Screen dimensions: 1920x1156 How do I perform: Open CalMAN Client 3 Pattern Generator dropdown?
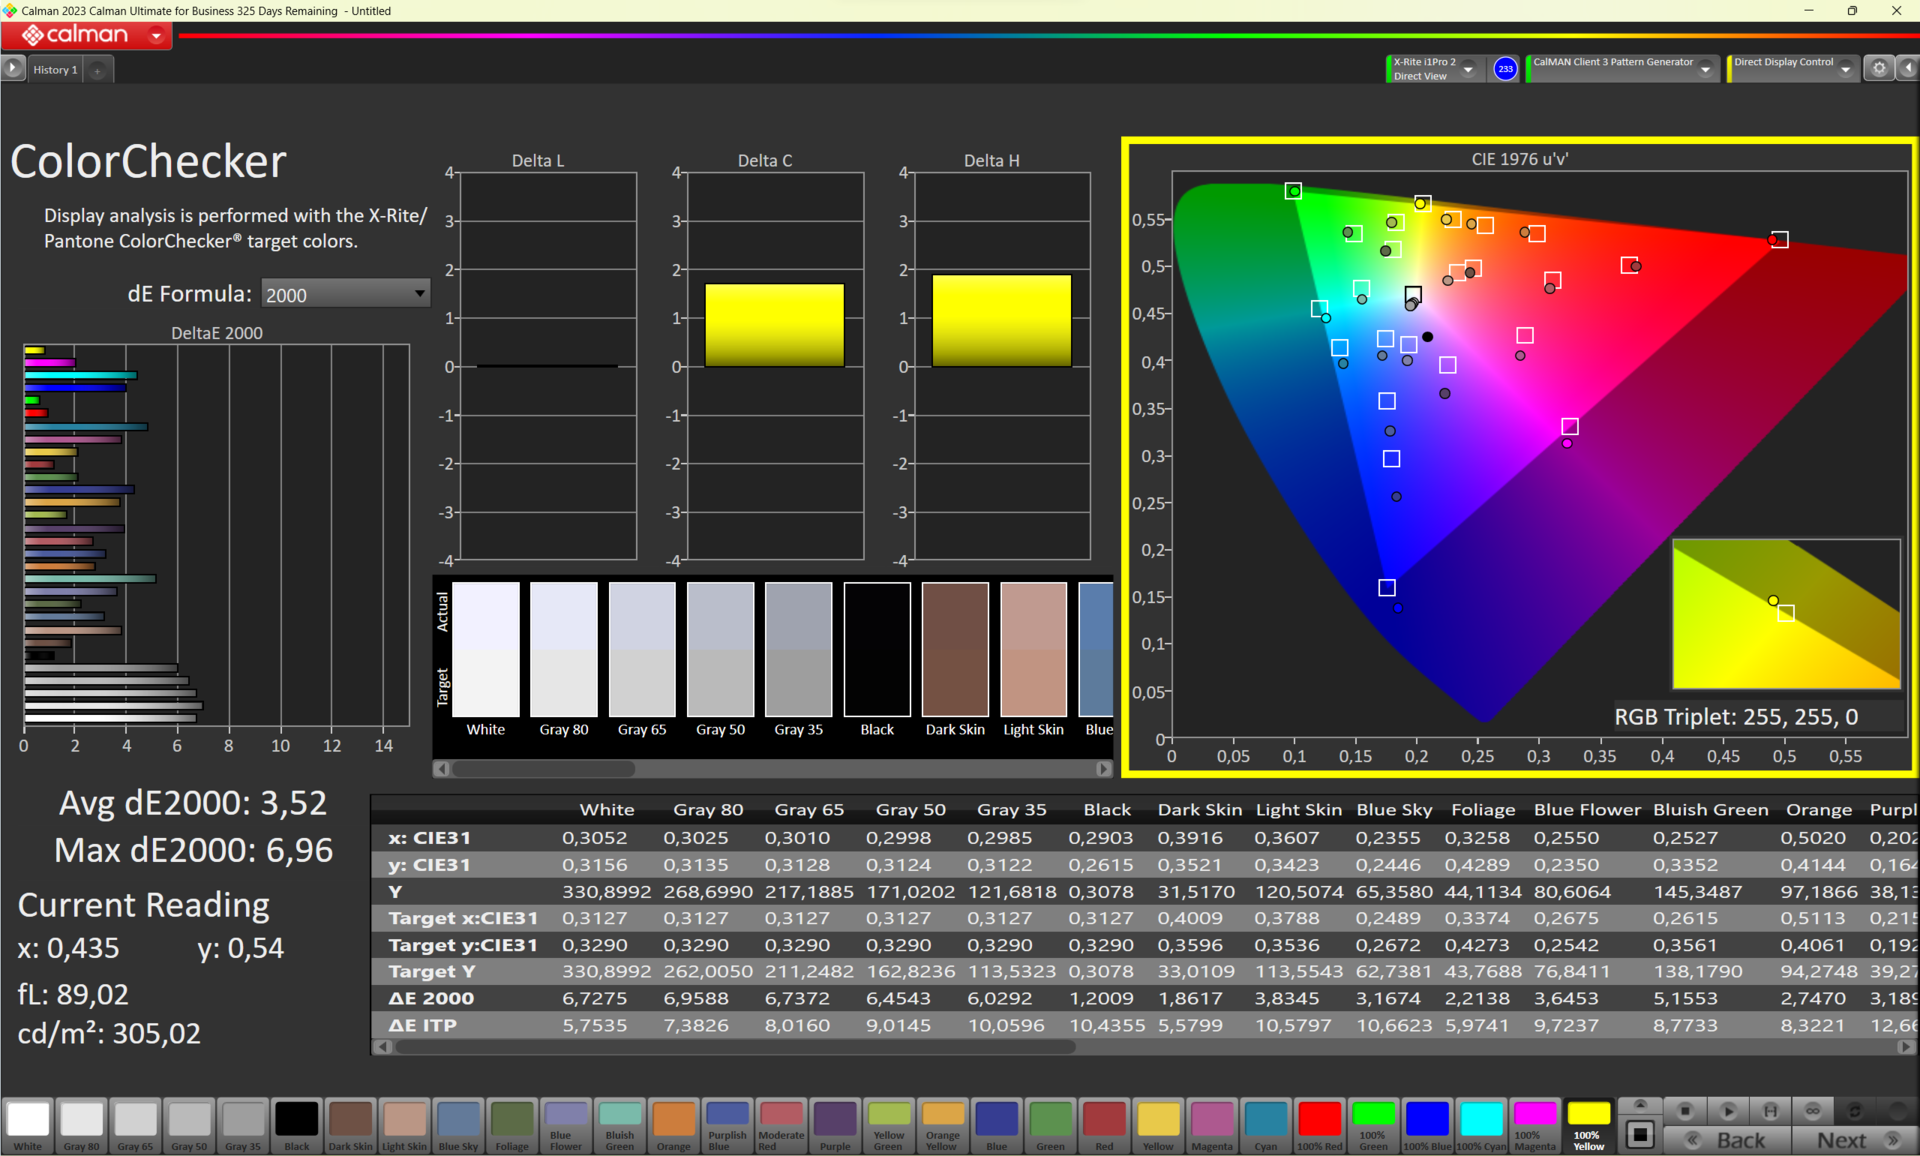point(1705,69)
